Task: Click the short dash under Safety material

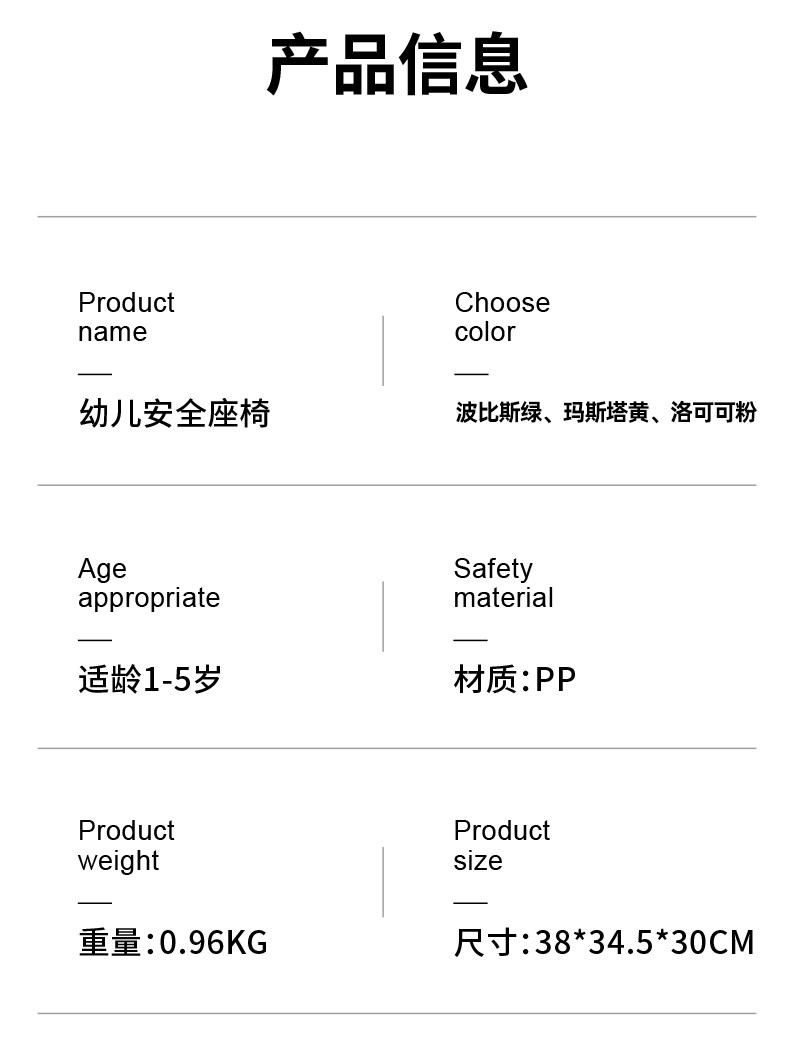Action: tap(470, 638)
